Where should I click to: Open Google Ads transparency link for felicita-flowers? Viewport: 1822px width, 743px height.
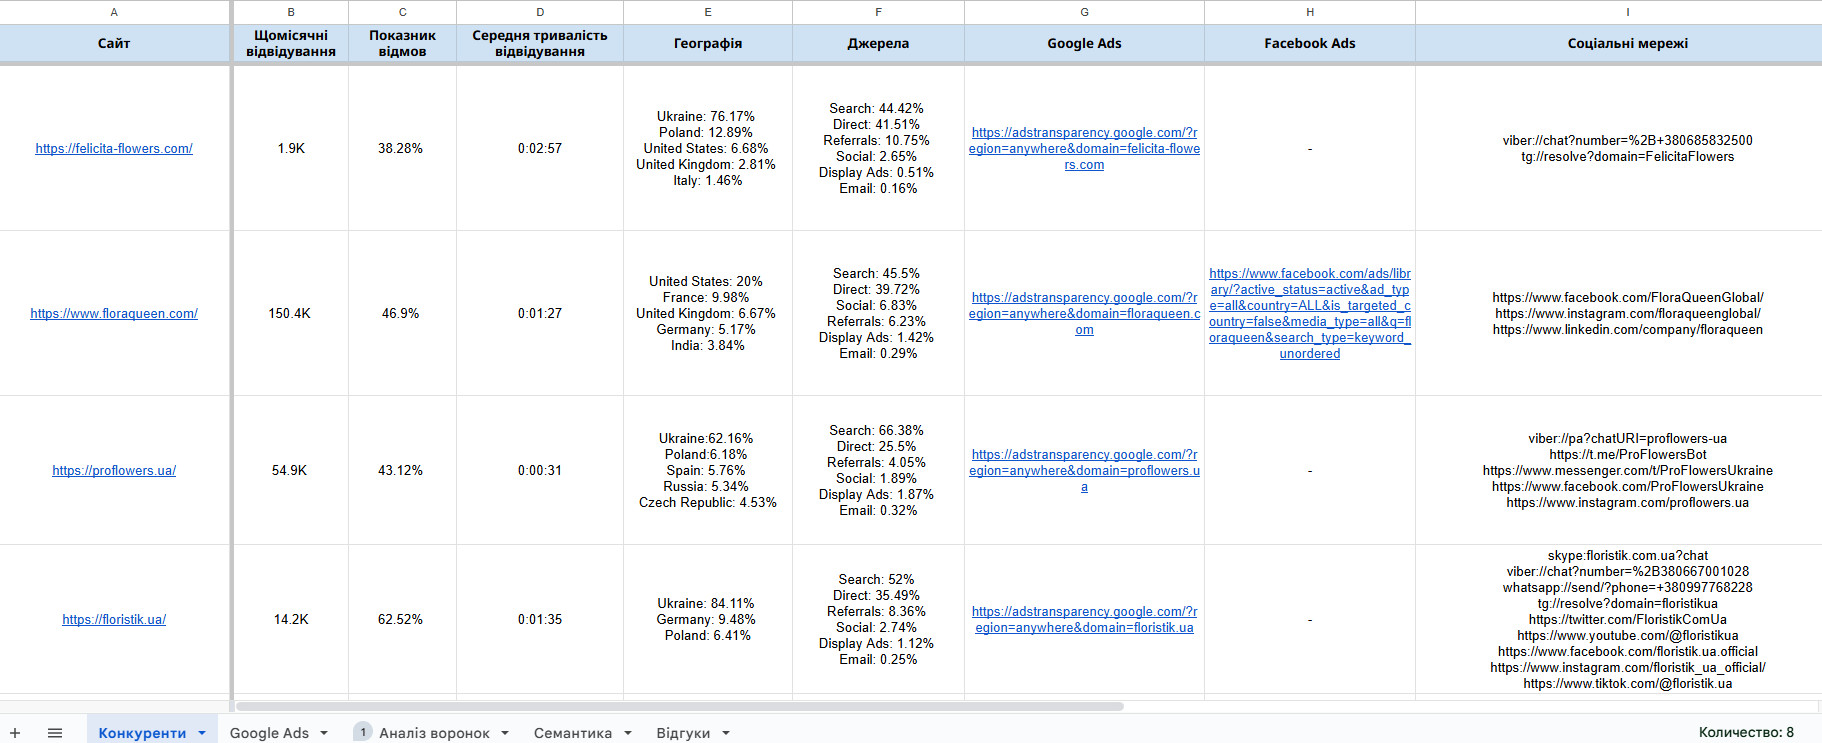coord(1084,149)
